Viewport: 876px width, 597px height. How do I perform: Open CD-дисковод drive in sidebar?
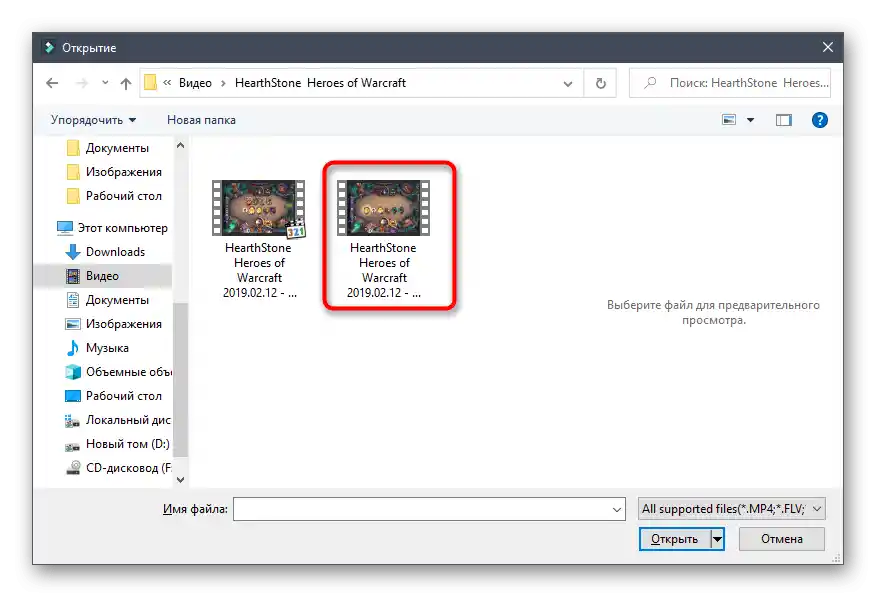tap(118, 468)
